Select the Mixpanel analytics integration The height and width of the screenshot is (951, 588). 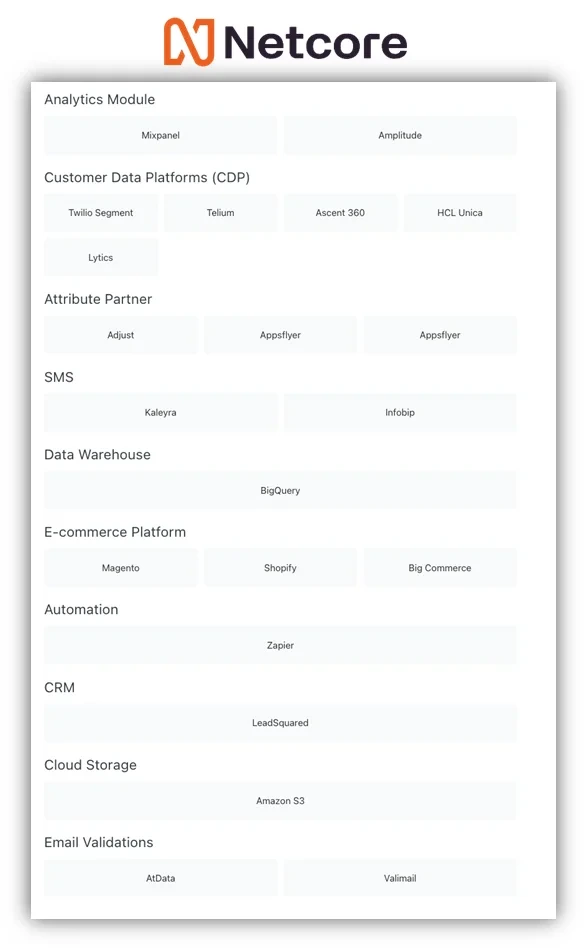click(x=160, y=135)
